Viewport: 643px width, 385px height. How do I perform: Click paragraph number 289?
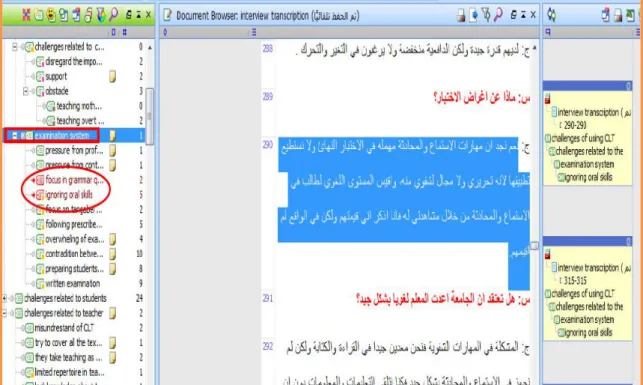click(x=268, y=96)
